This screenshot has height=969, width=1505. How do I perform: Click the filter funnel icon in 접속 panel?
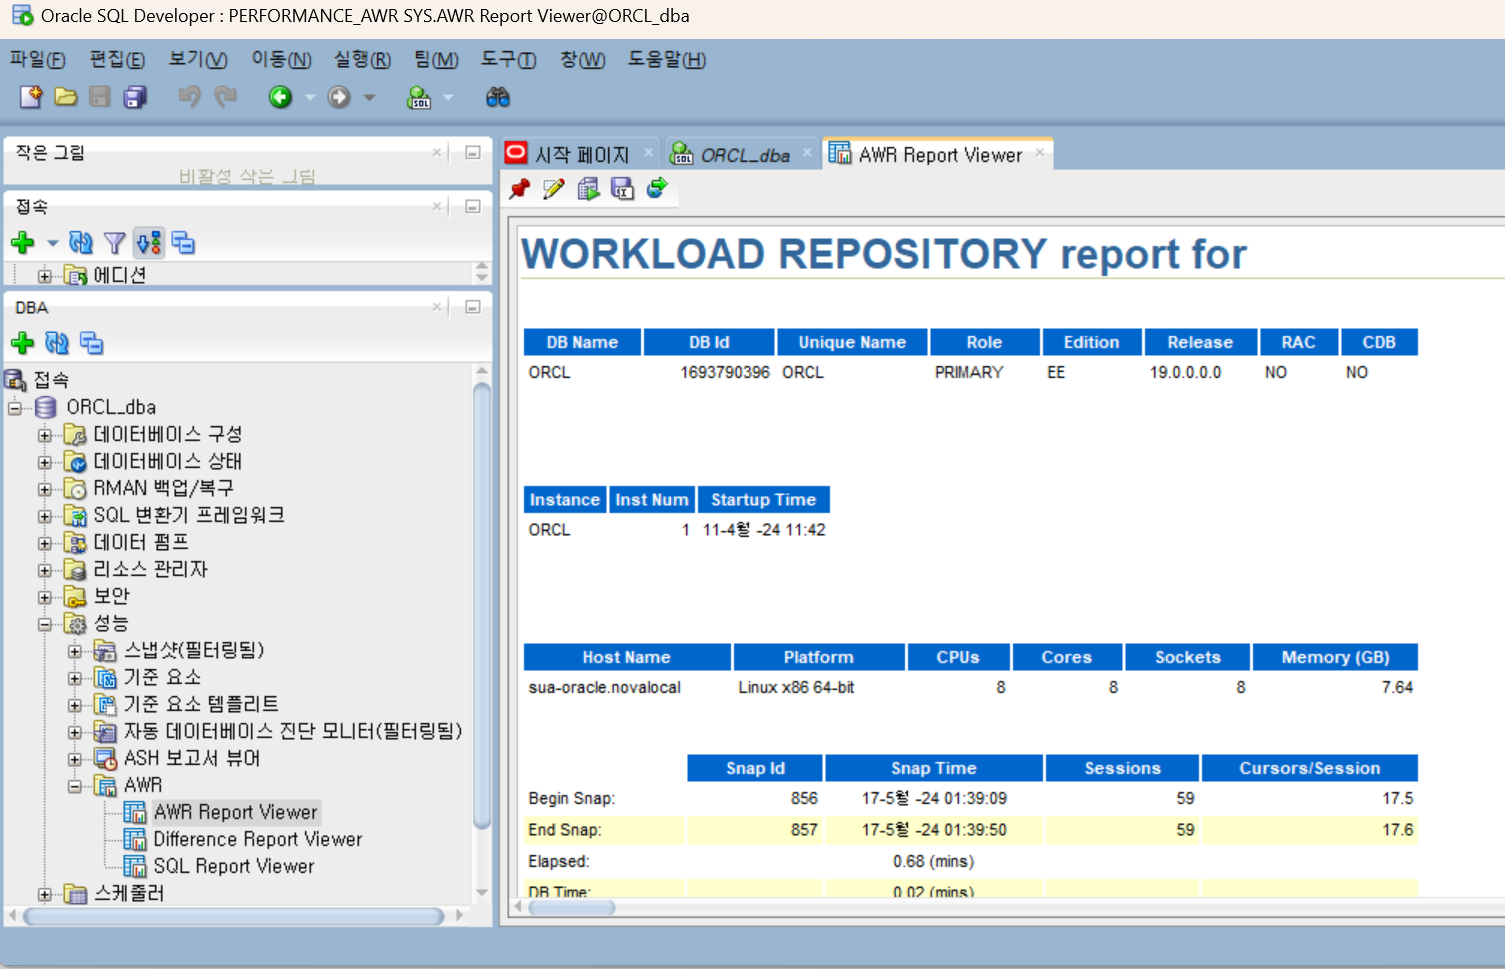tap(115, 242)
